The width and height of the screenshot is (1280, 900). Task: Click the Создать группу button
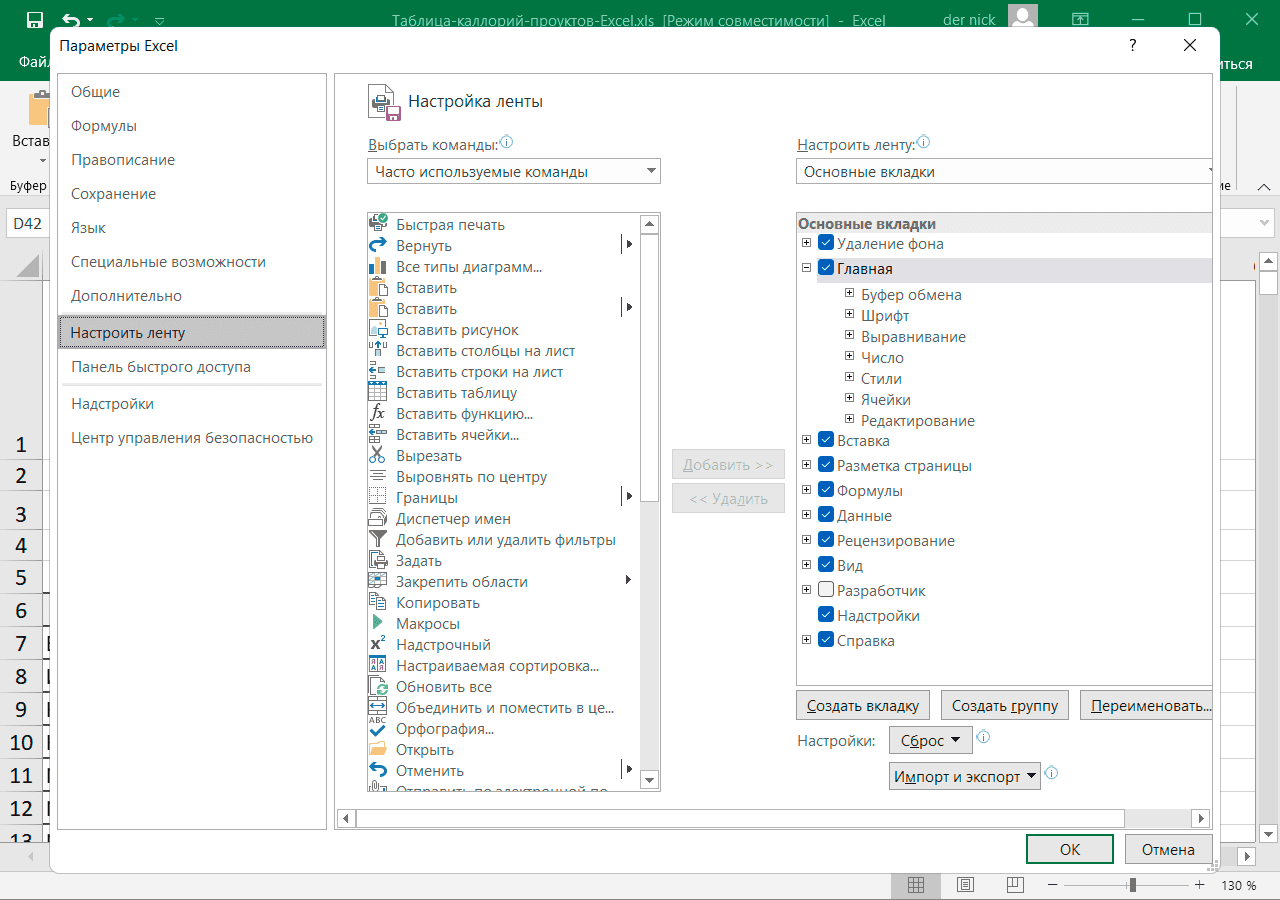coord(1005,705)
